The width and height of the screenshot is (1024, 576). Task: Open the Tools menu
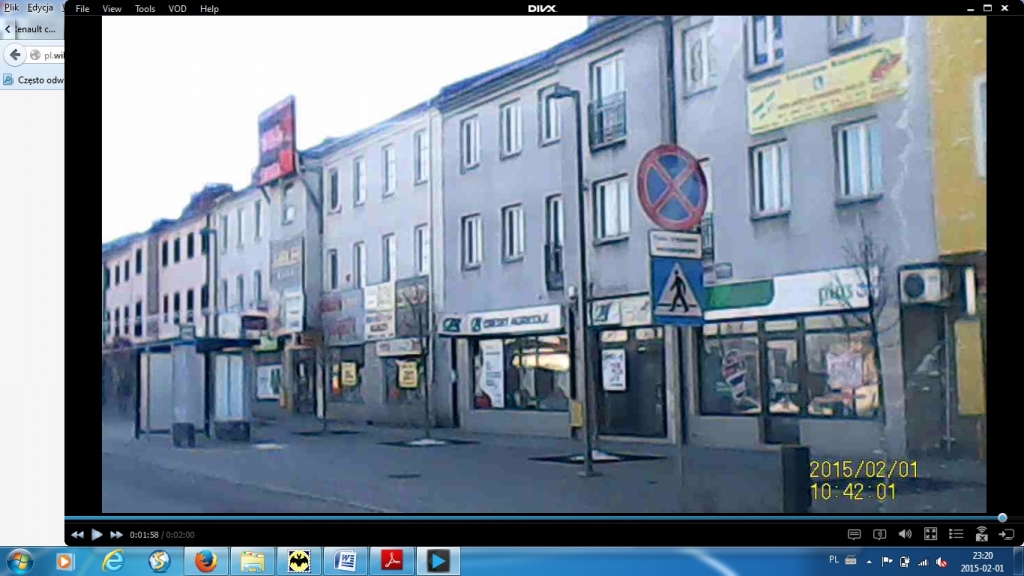point(145,9)
